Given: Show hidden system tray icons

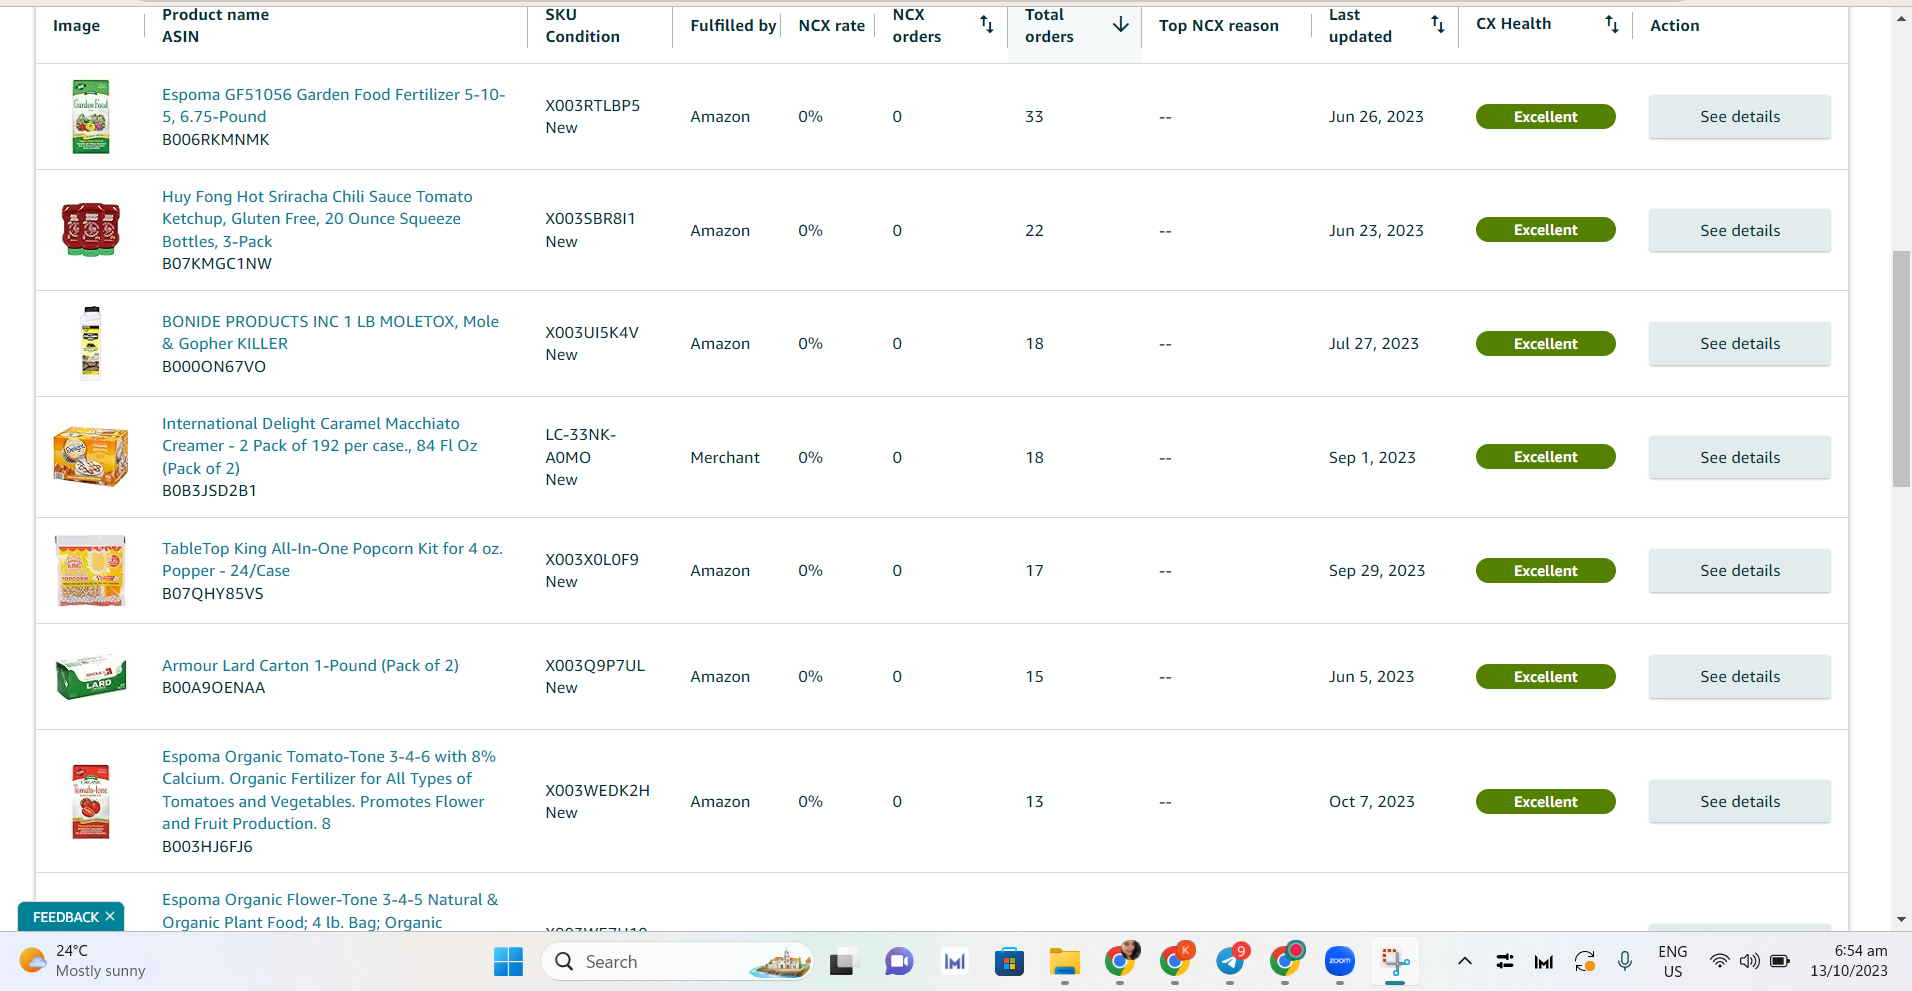Looking at the screenshot, I should click(1465, 962).
